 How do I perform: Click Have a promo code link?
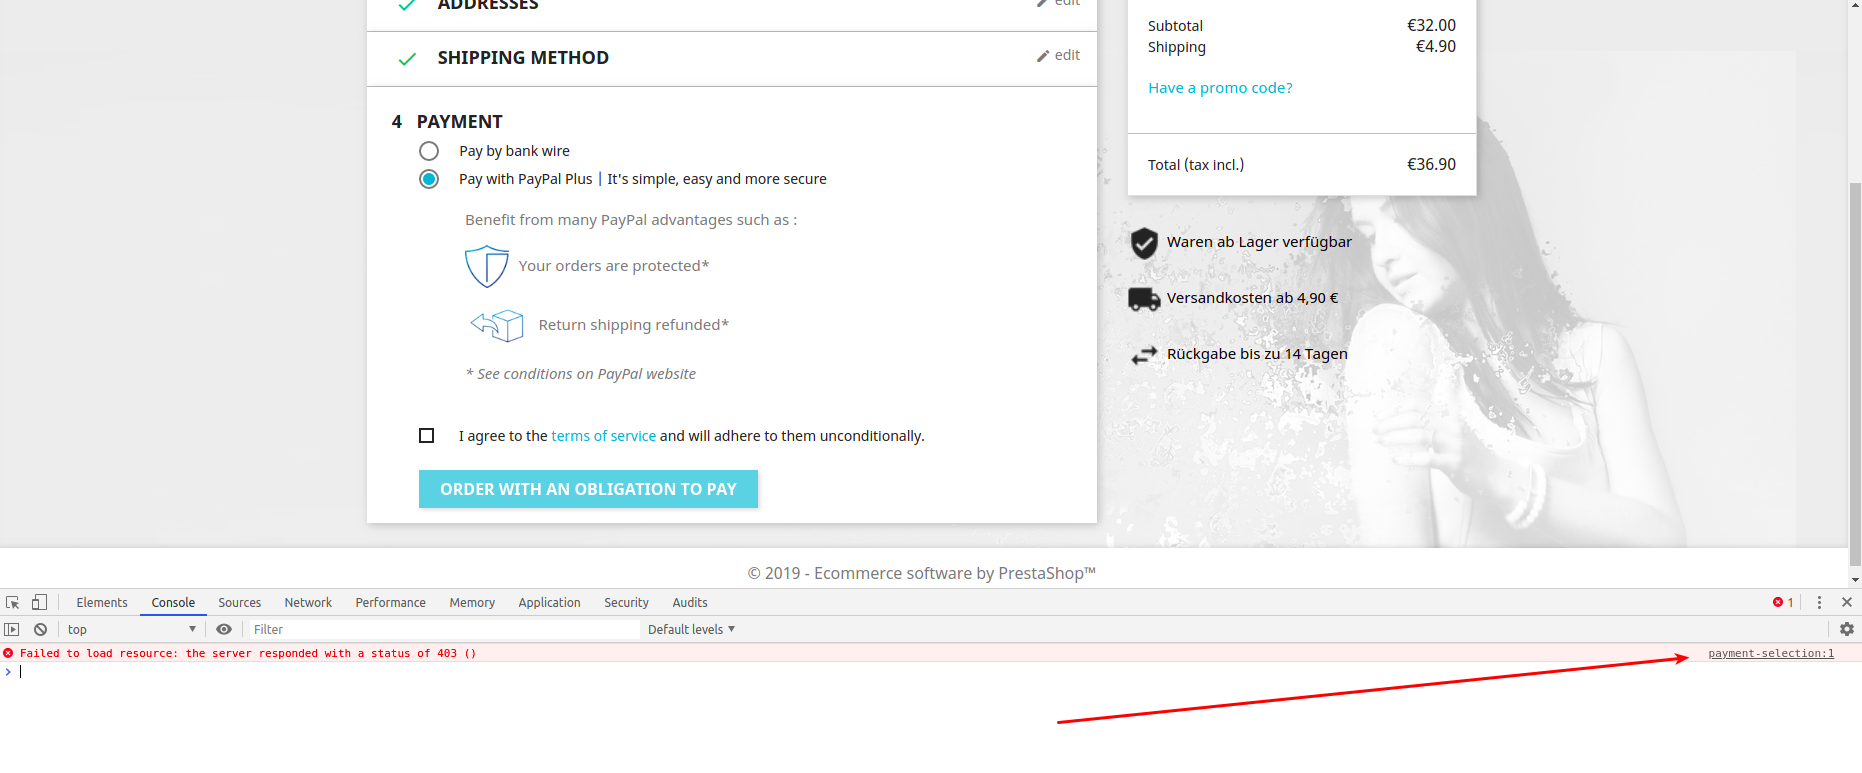[1220, 88]
